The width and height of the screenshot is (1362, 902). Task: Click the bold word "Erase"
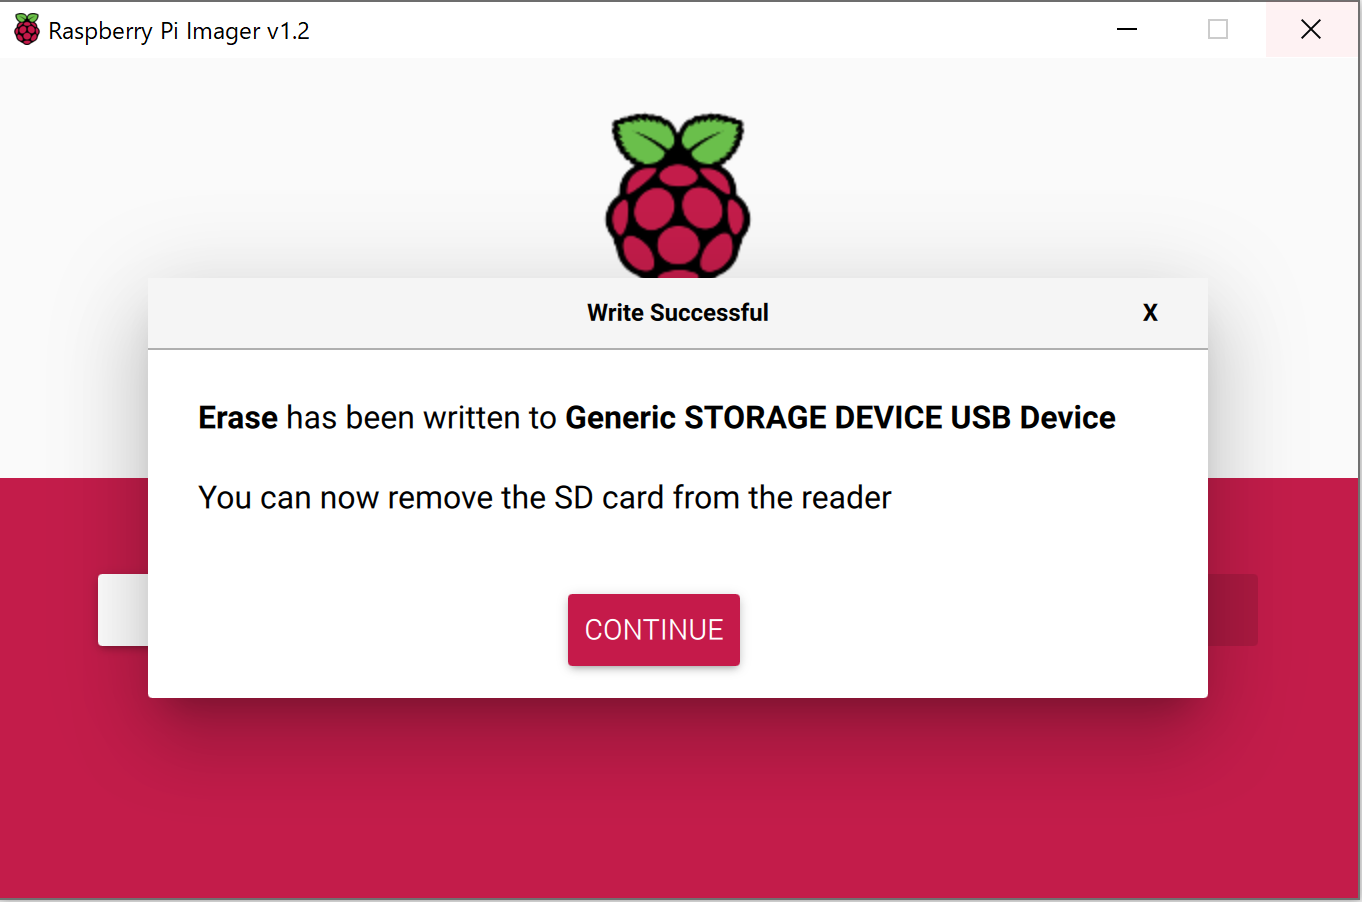click(238, 417)
